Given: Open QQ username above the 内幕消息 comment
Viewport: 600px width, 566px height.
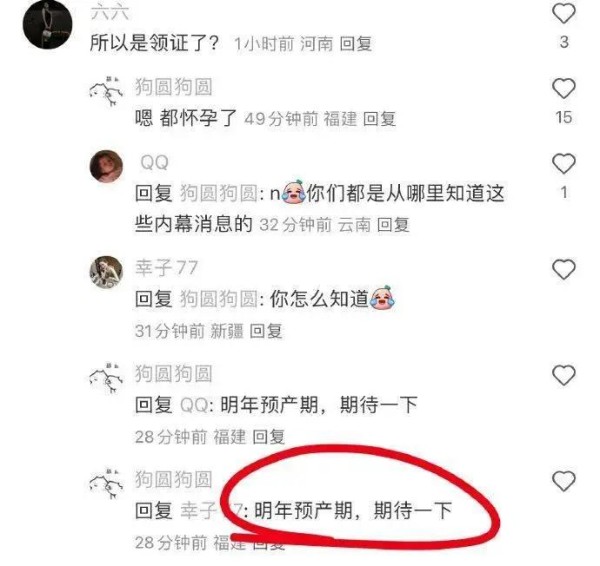Looking at the screenshot, I should (154, 163).
